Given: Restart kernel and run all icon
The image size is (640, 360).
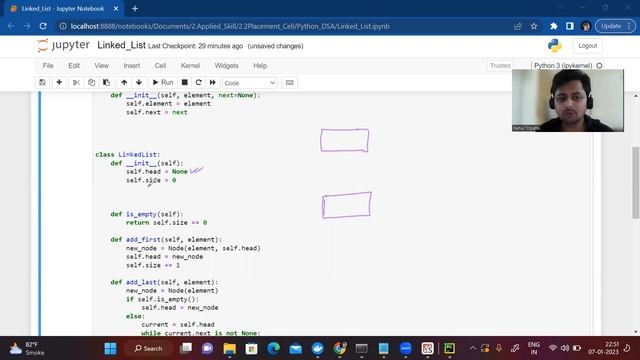Looking at the screenshot, I should 213,82.
